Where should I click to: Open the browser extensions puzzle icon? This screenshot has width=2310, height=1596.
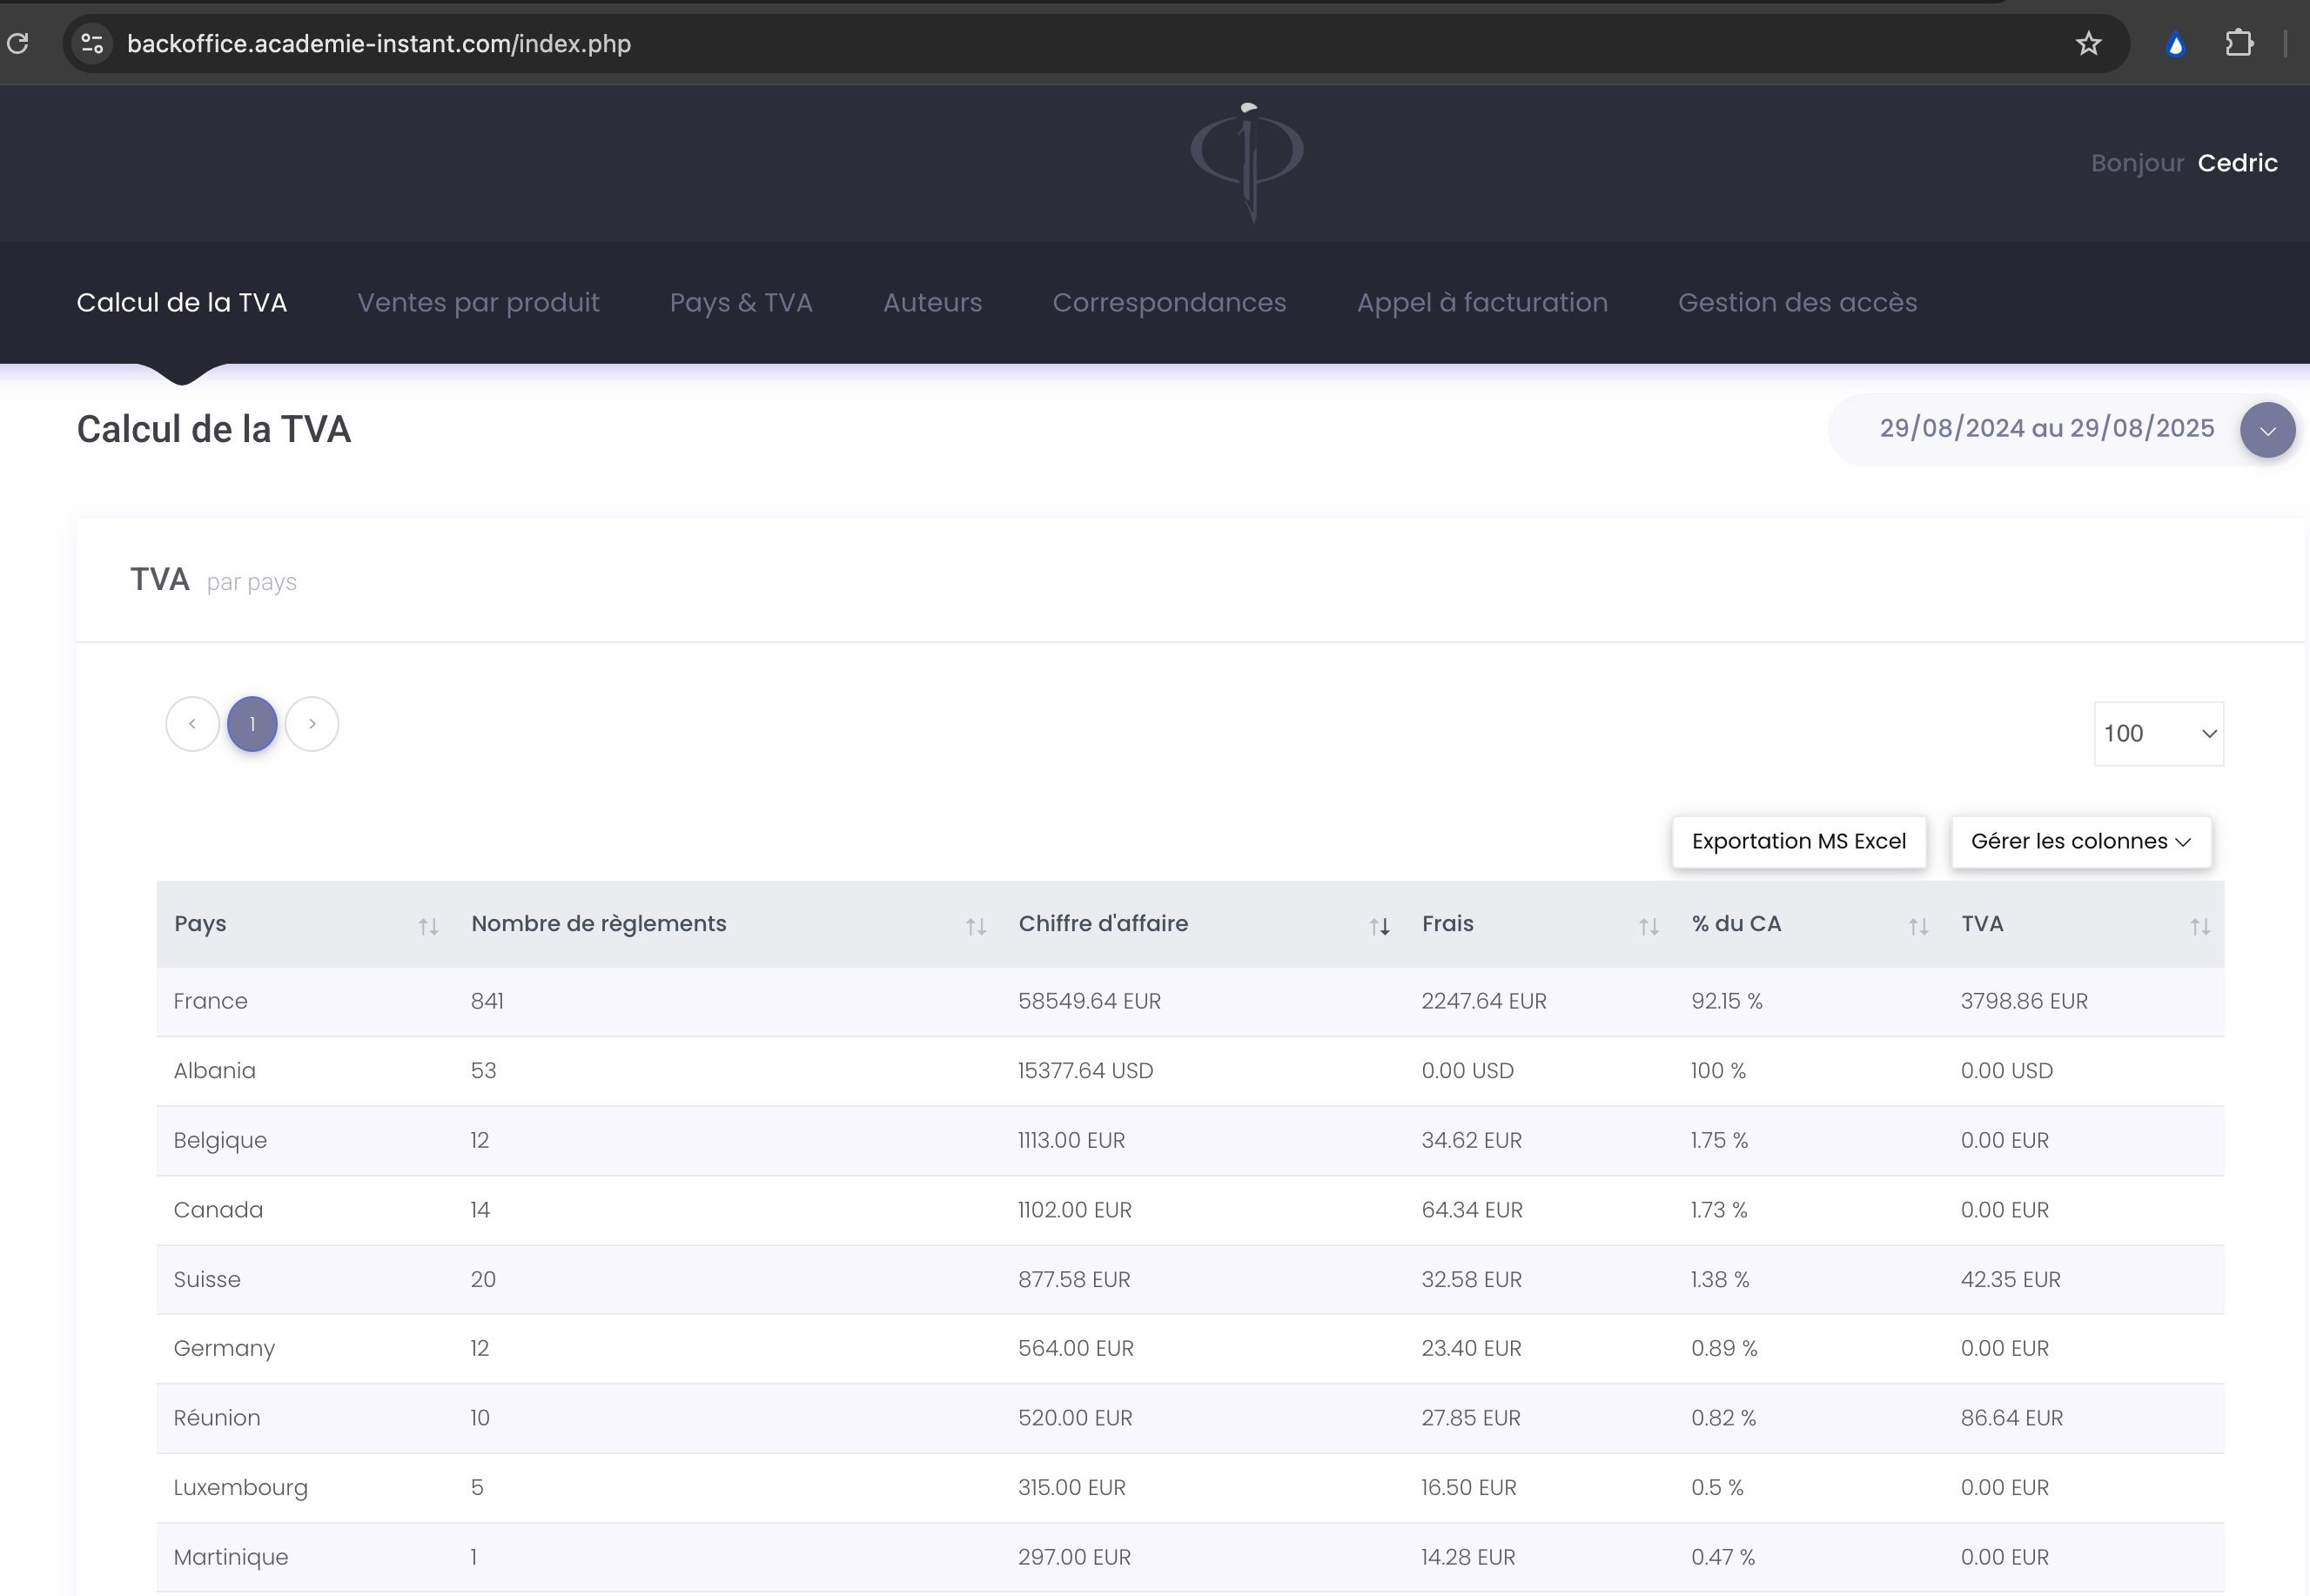(2239, 43)
